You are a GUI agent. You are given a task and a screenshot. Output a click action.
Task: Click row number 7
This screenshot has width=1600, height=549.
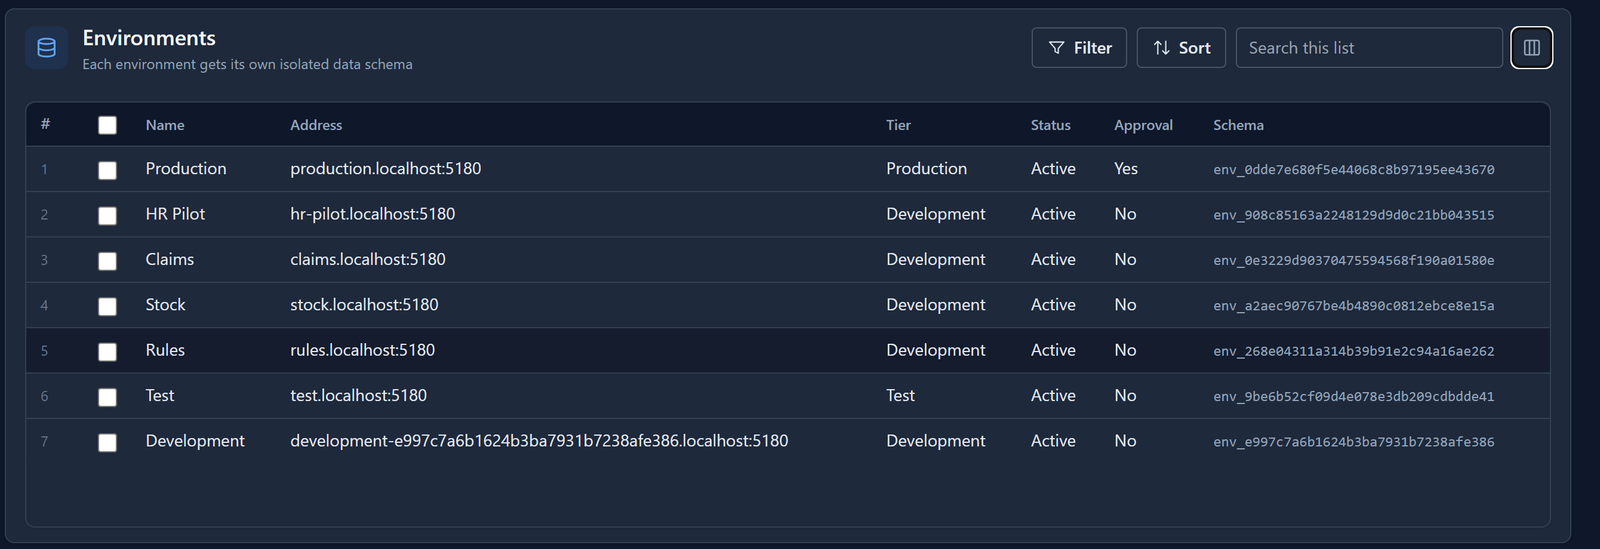click(x=44, y=441)
